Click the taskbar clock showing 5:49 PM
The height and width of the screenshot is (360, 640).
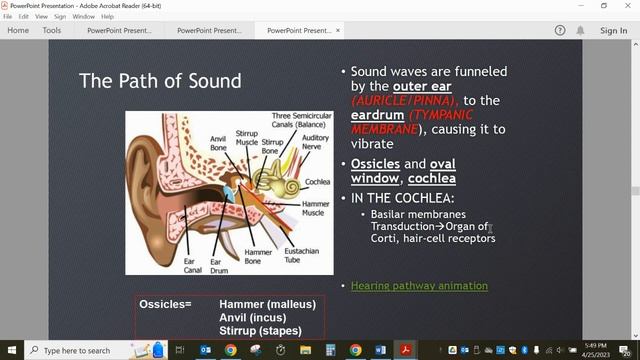click(x=596, y=350)
